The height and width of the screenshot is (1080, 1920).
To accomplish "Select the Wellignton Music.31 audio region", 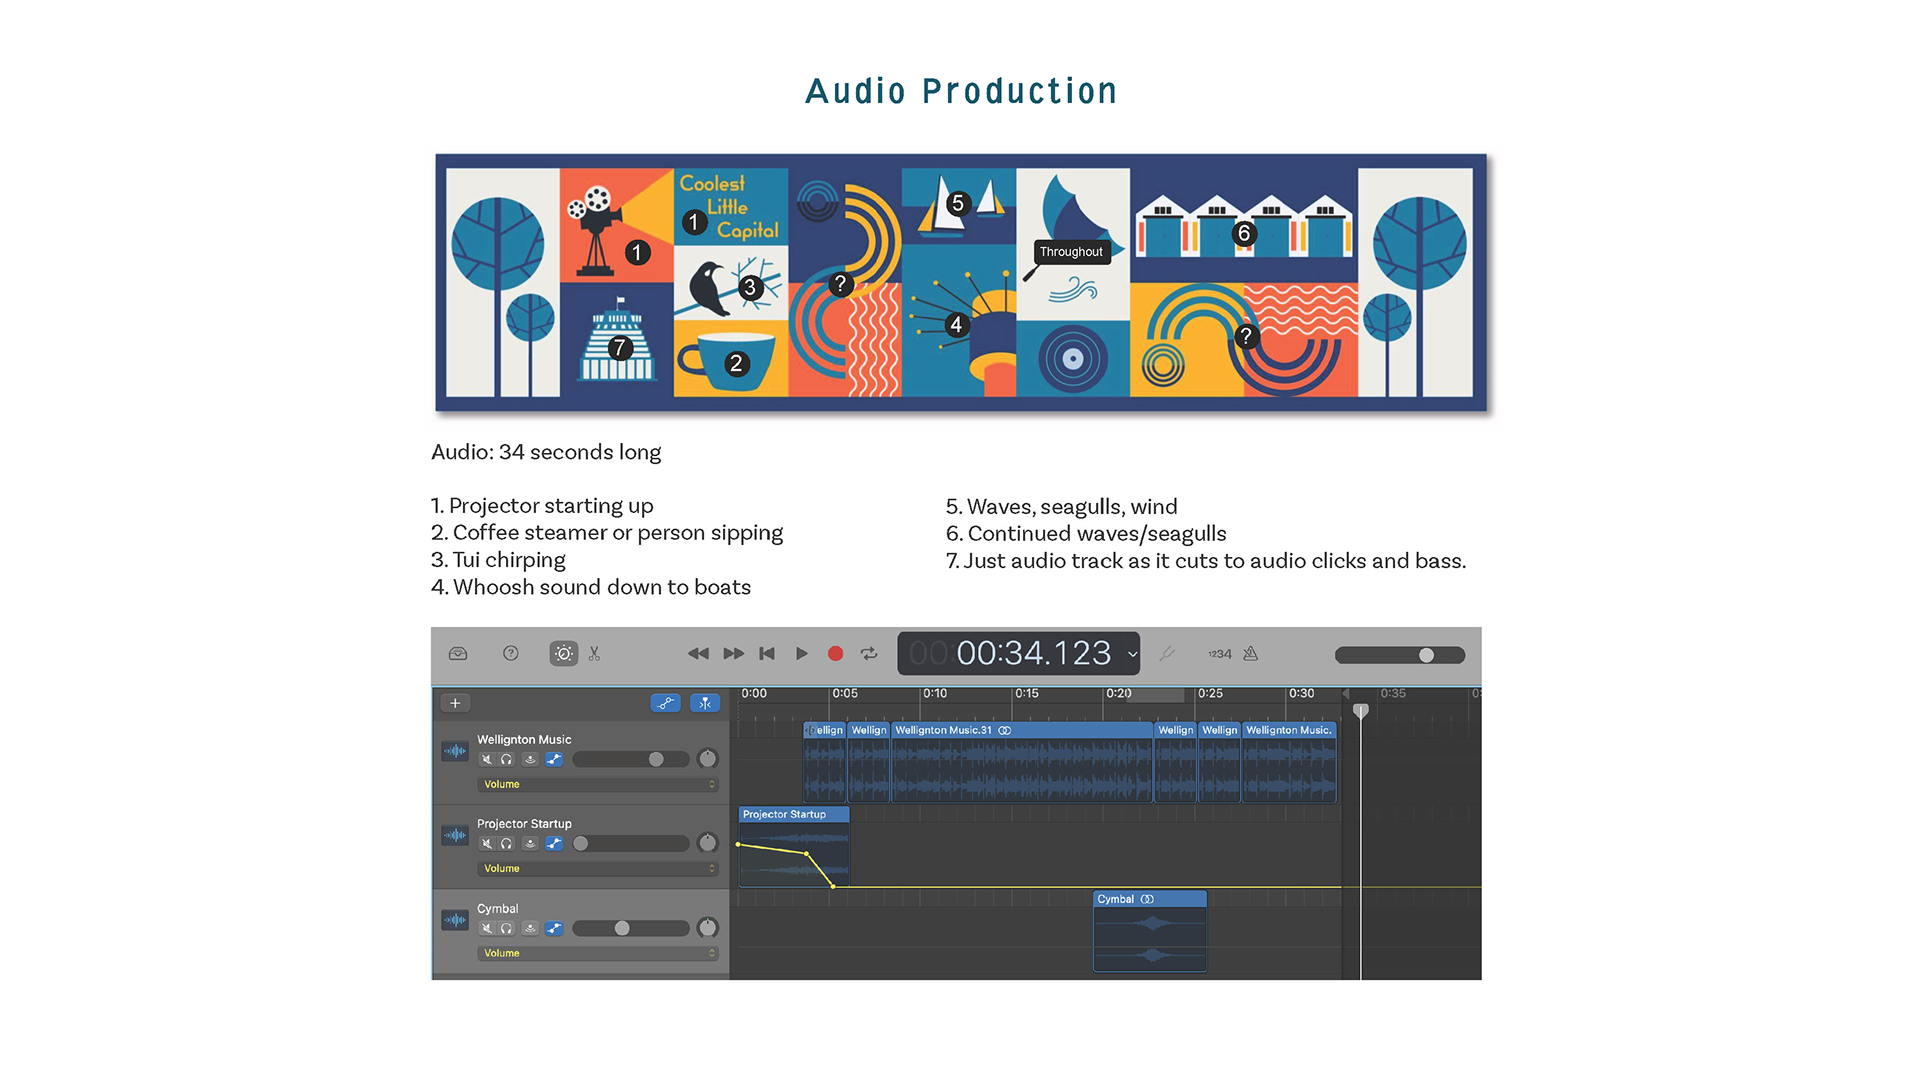I will [x=1022, y=763].
